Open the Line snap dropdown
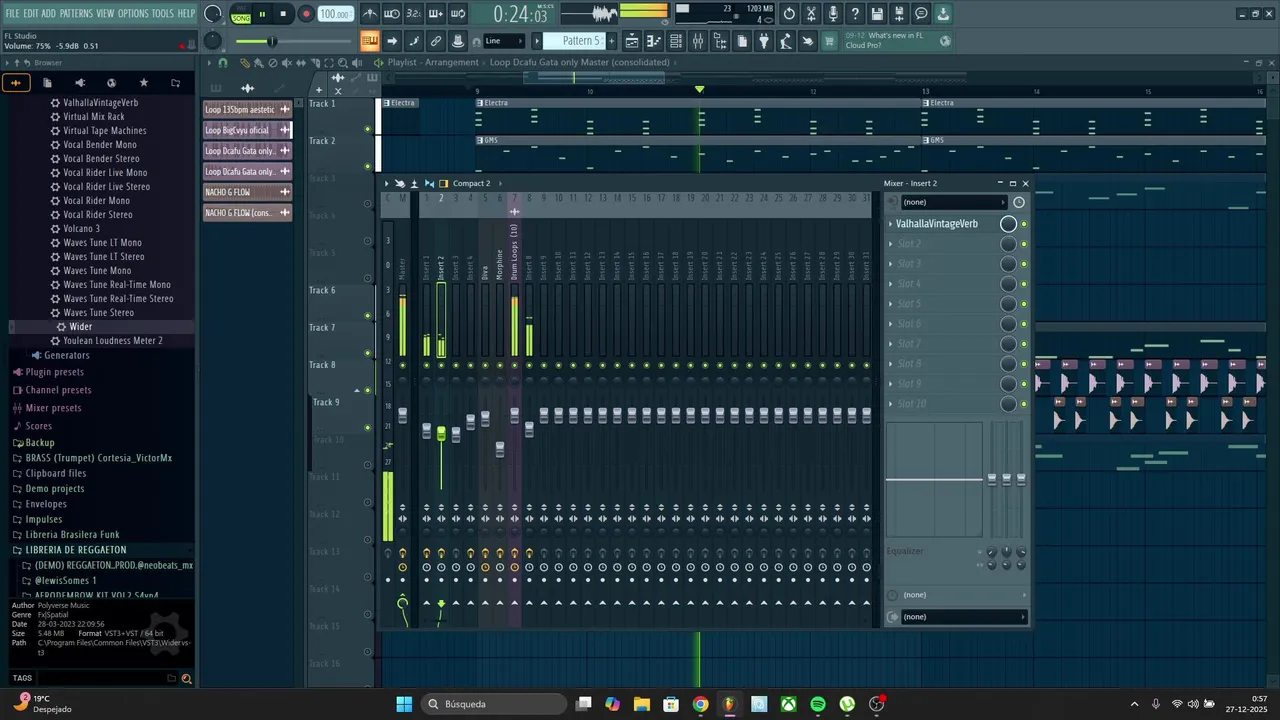The width and height of the screenshot is (1280, 720). click(x=503, y=41)
